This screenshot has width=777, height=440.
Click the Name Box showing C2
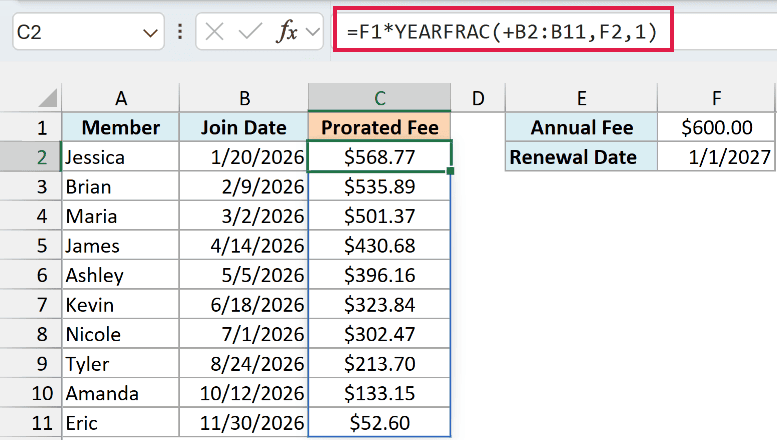tap(88, 32)
